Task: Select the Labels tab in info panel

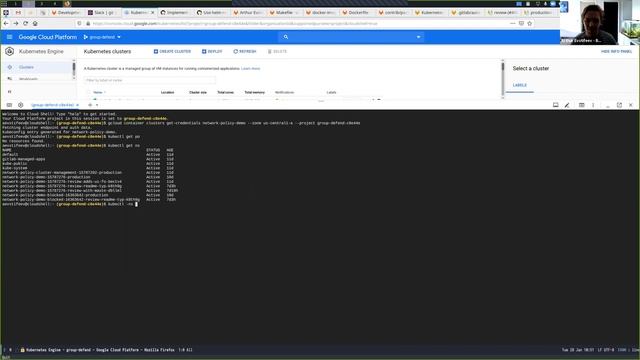Action: click(x=520, y=85)
